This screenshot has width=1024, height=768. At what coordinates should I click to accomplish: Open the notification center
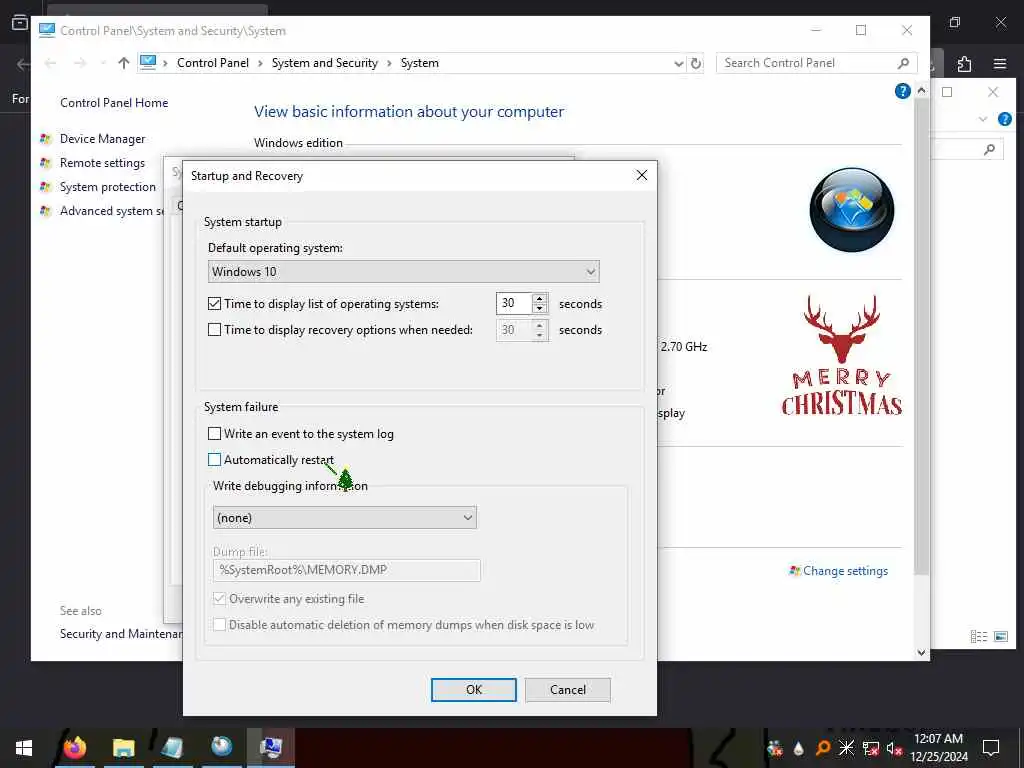coord(991,747)
